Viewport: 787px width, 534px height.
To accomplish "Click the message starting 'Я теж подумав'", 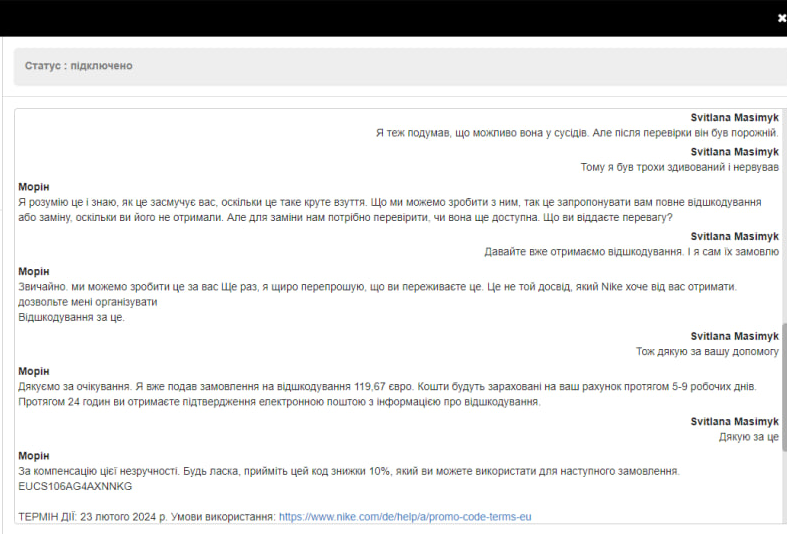I will (x=577, y=133).
